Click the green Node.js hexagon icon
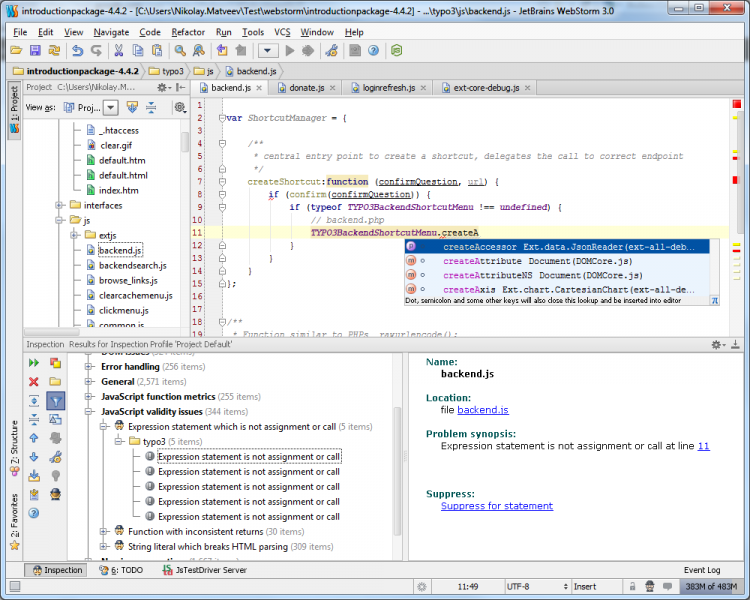The width and height of the screenshot is (750, 600). [397, 50]
